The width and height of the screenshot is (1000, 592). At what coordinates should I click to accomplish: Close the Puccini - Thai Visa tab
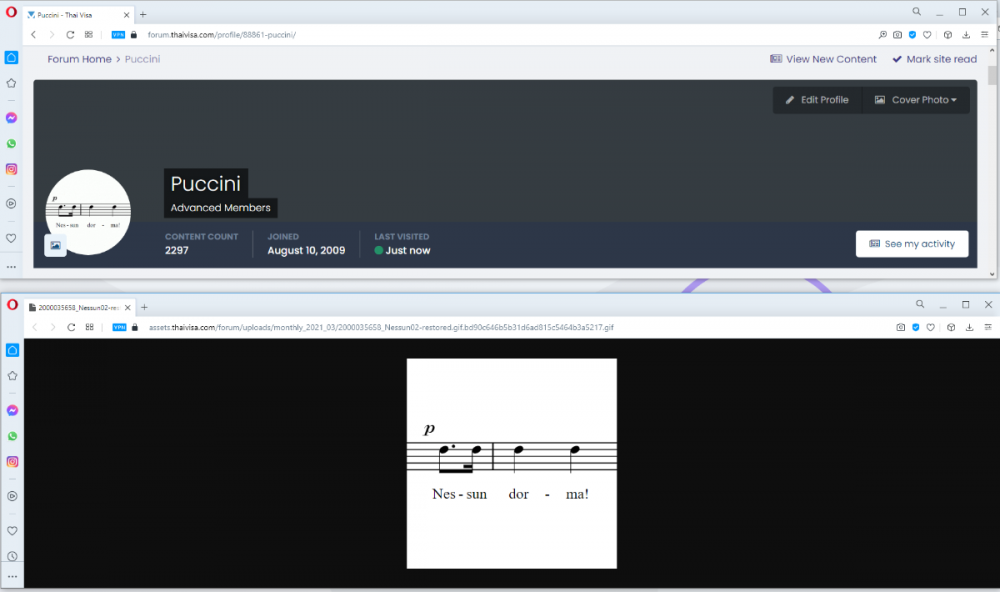pos(126,15)
